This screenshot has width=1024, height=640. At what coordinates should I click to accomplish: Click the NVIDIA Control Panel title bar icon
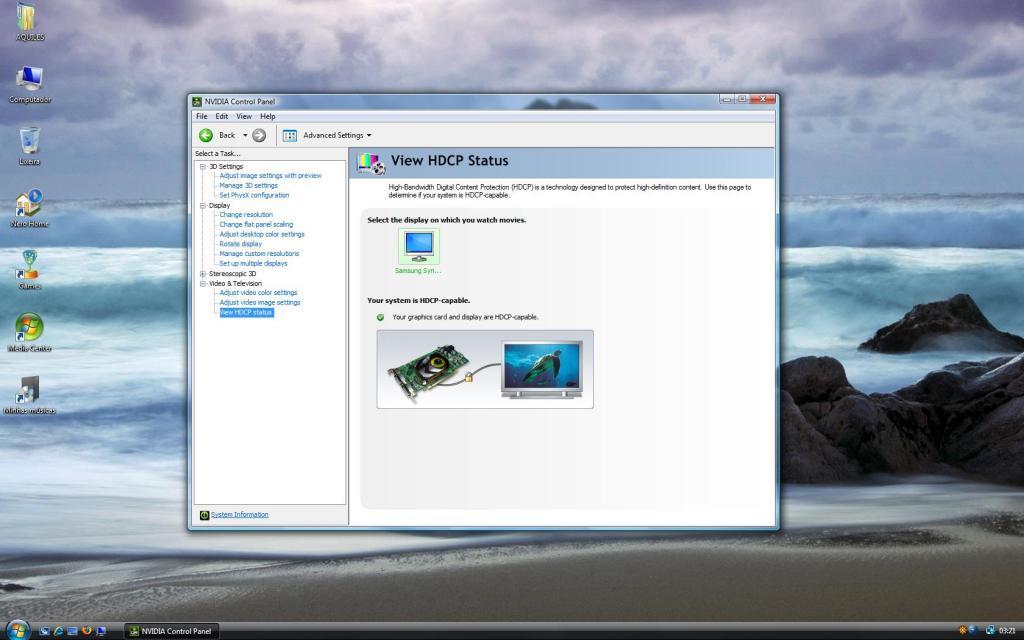197,101
